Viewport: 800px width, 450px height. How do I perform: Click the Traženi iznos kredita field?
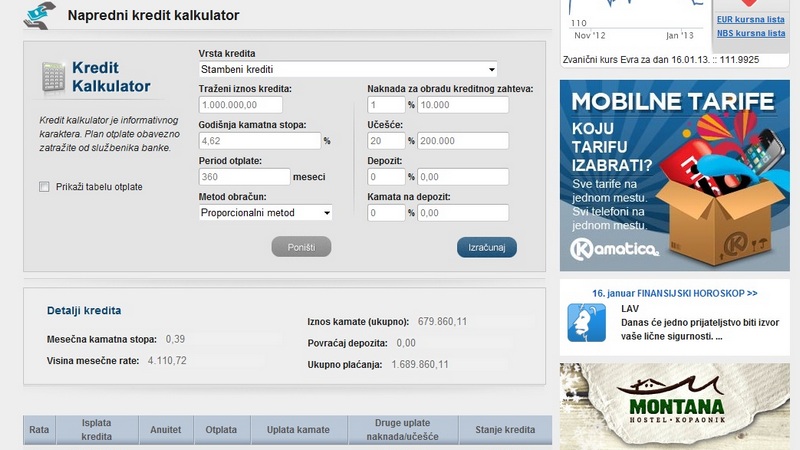click(x=240, y=105)
